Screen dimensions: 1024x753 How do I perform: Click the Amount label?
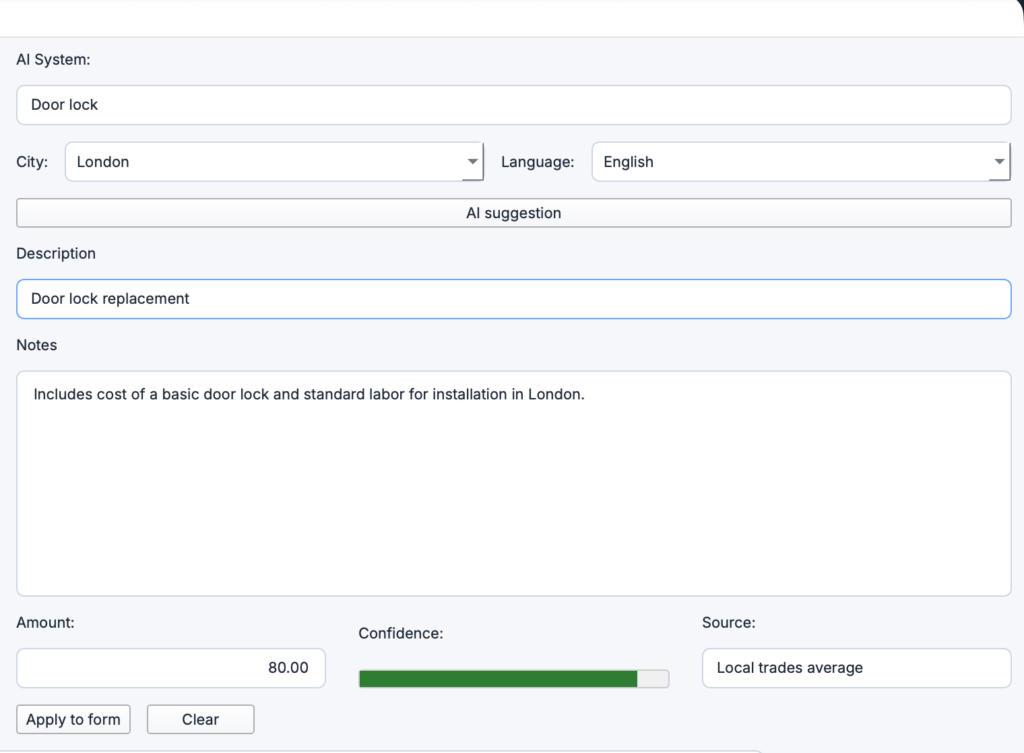[x=45, y=622]
